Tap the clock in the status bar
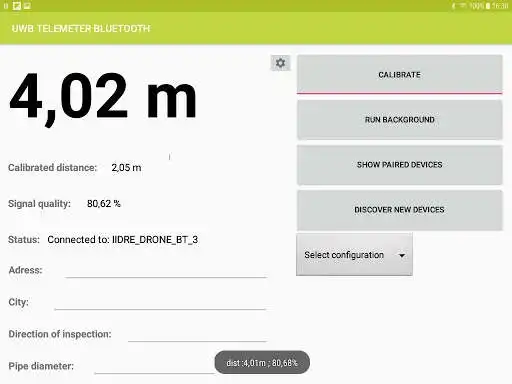Image resolution: width=512 pixels, height=384 pixels. click(500, 6)
